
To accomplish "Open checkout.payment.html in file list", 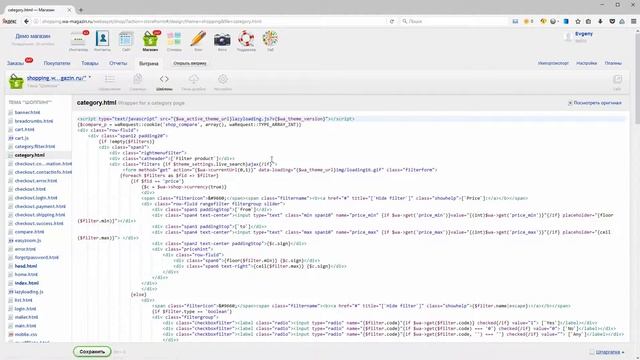I will tap(40, 206).
